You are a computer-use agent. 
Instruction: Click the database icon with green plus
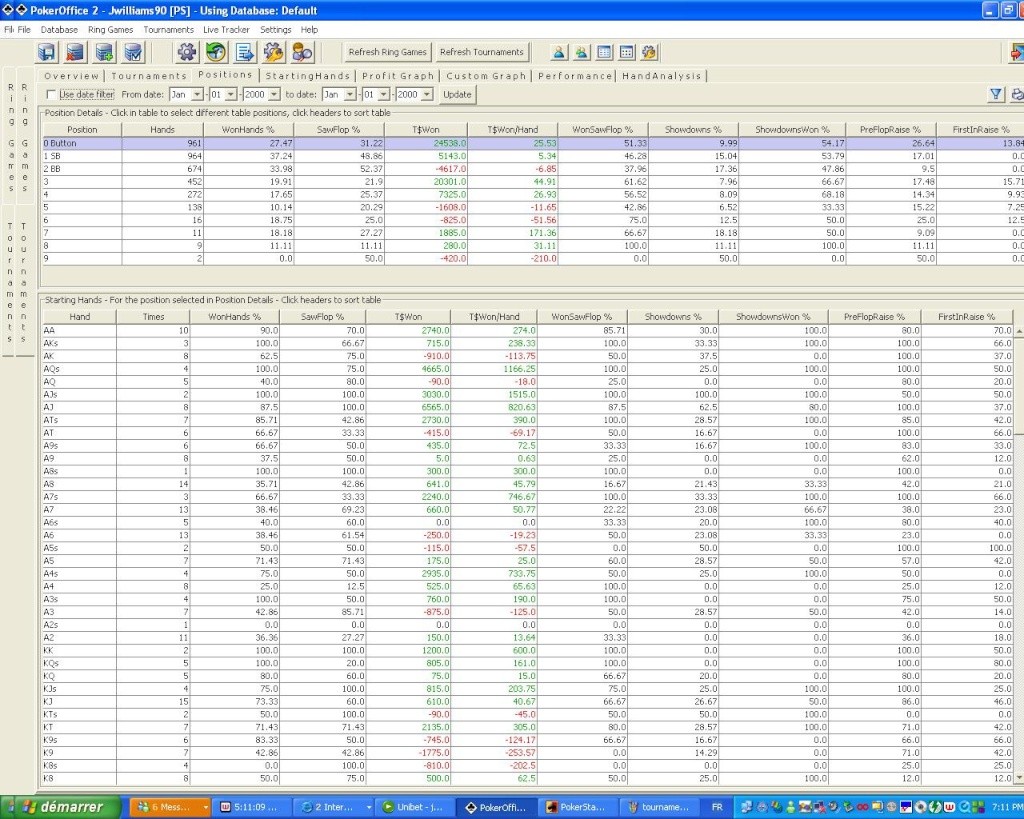pos(104,52)
